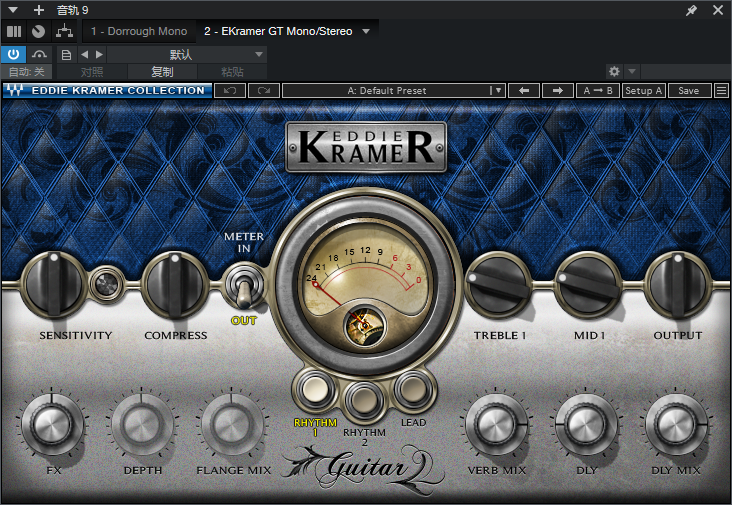Click the FX knob
This screenshot has width=732, height=505.
(x=52, y=425)
